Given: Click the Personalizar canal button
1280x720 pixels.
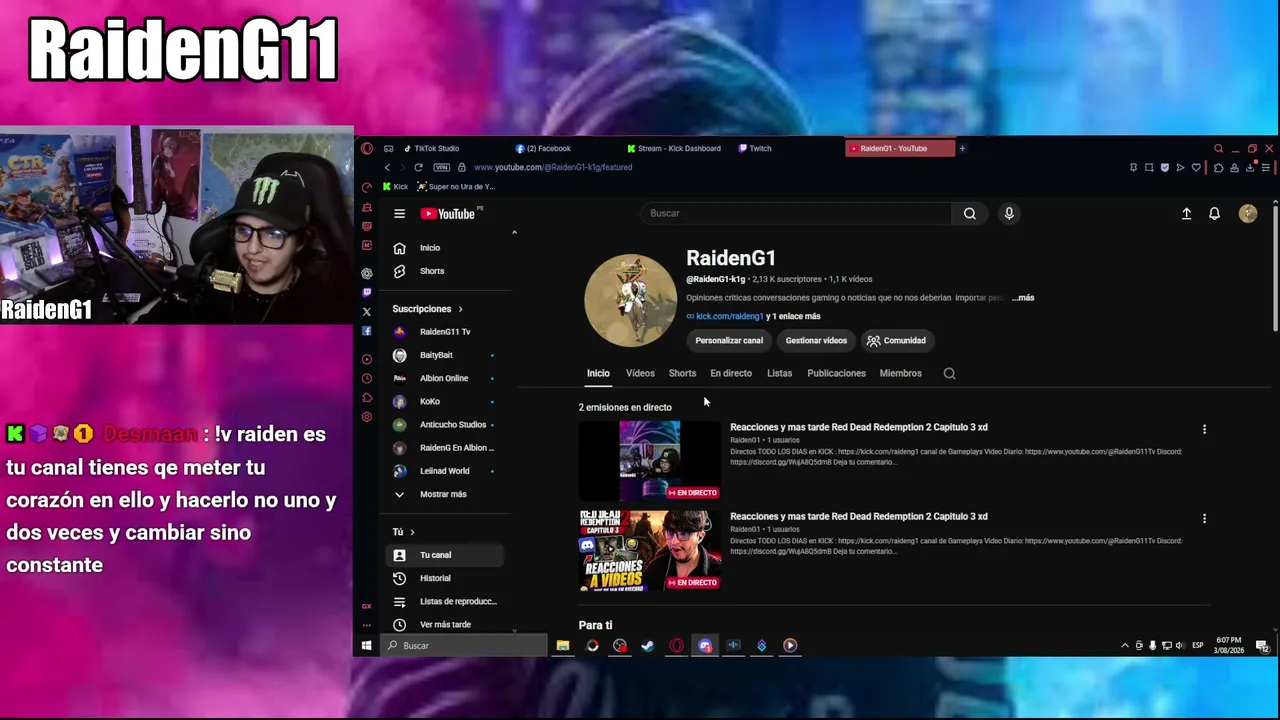Looking at the screenshot, I should (x=729, y=340).
